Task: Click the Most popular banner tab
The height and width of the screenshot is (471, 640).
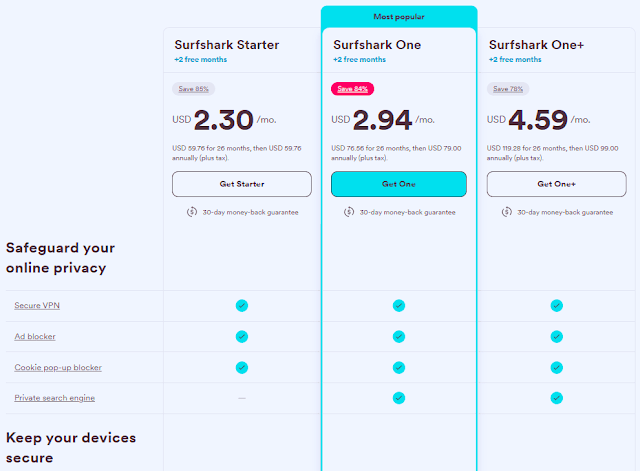Action: point(399,17)
